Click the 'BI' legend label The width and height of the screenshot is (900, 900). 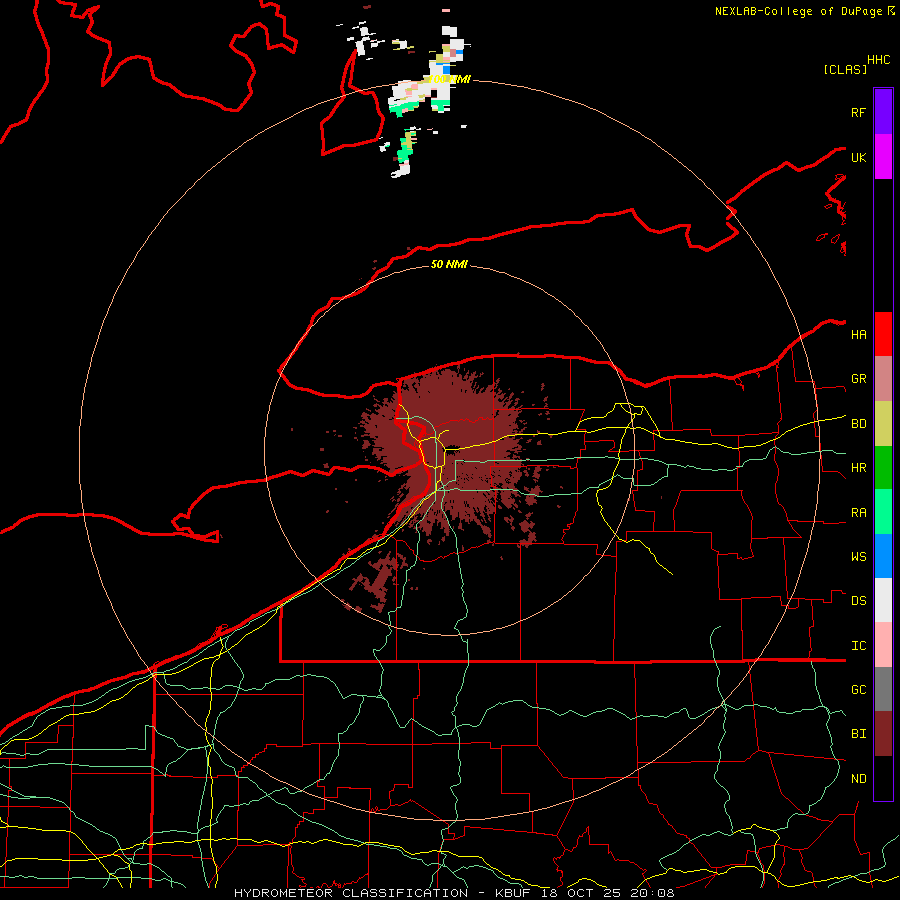coord(858,734)
